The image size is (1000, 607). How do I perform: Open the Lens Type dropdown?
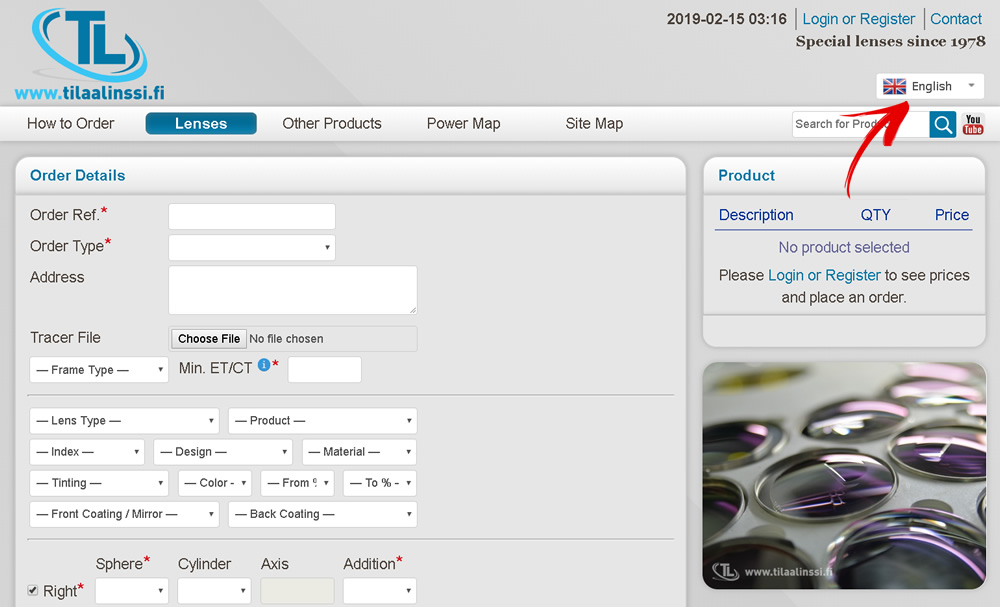[124, 421]
